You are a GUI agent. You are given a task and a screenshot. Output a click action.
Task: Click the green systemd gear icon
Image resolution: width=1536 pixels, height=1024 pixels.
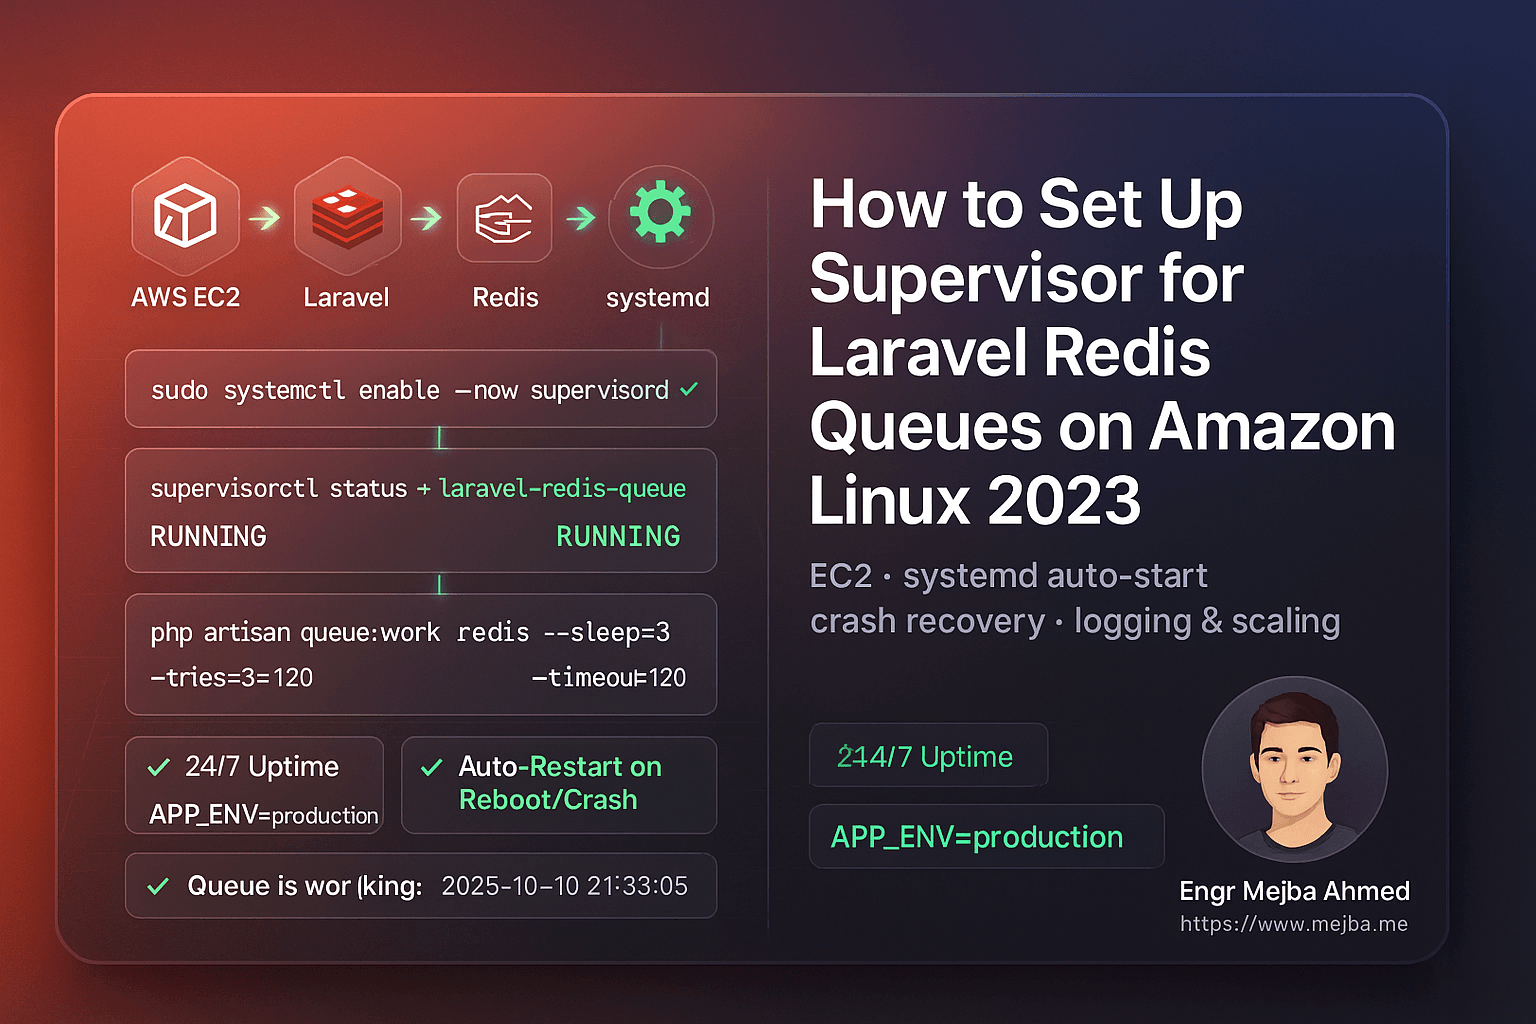click(x=660, y=215)
